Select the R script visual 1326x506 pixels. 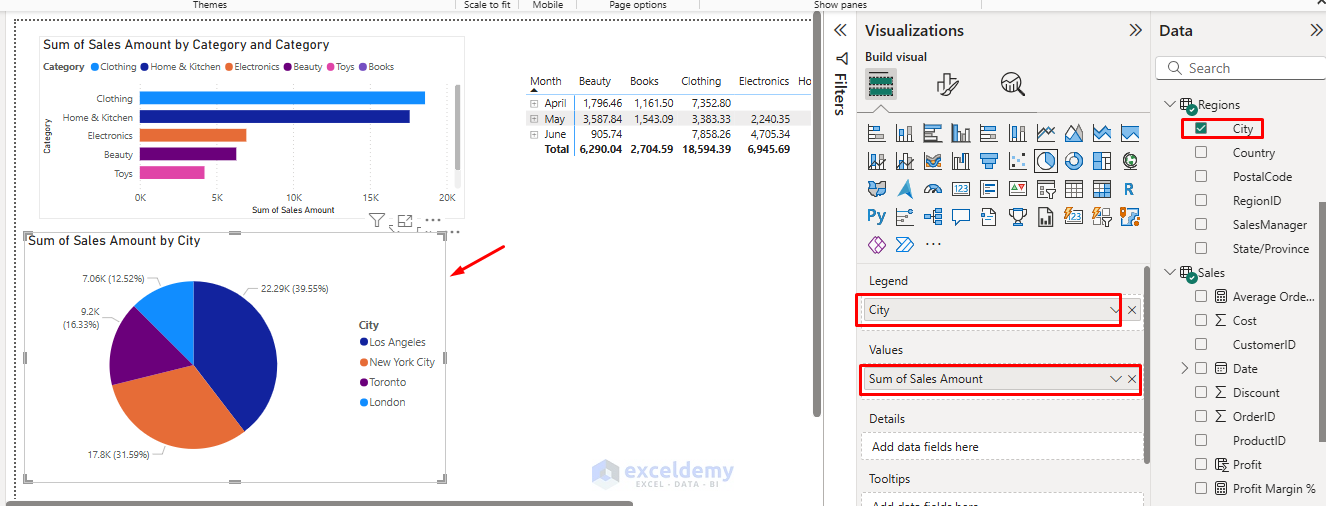[1130, 188]
